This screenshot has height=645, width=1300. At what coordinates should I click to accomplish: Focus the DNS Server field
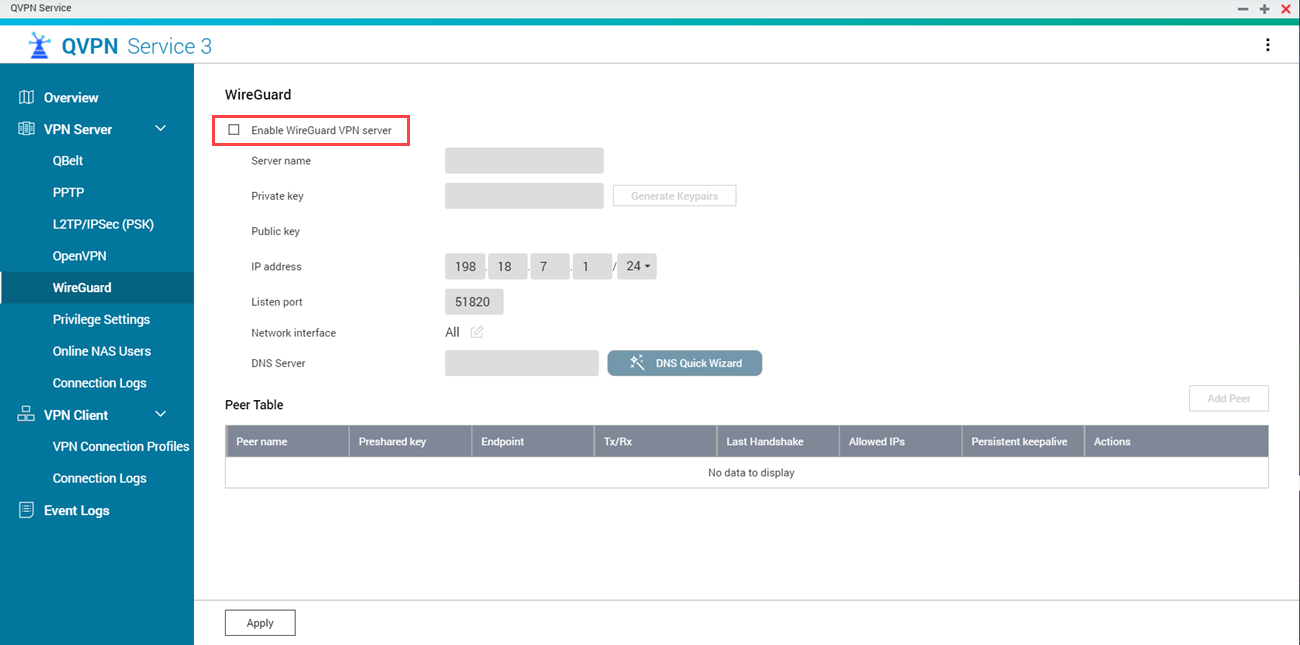coord(522,363)
